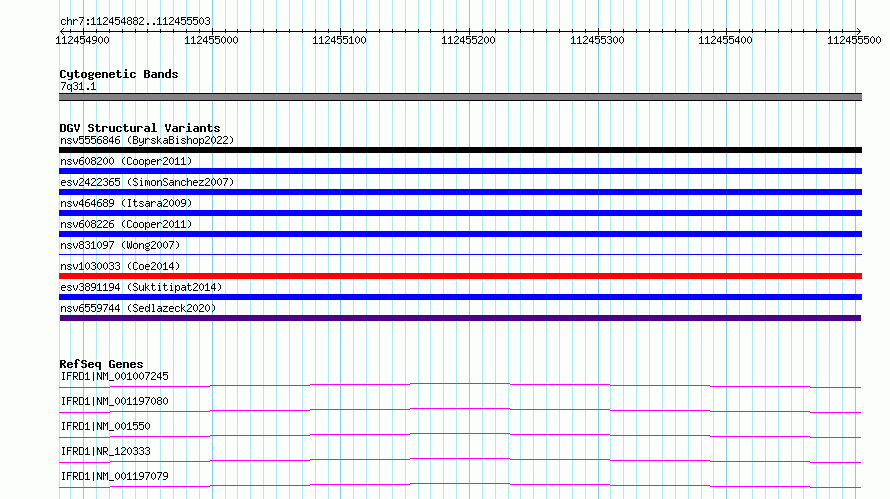This screenshot has height=499, width=890.
Task: Click ruler tick label 112455000
Action: click(211, 40)
